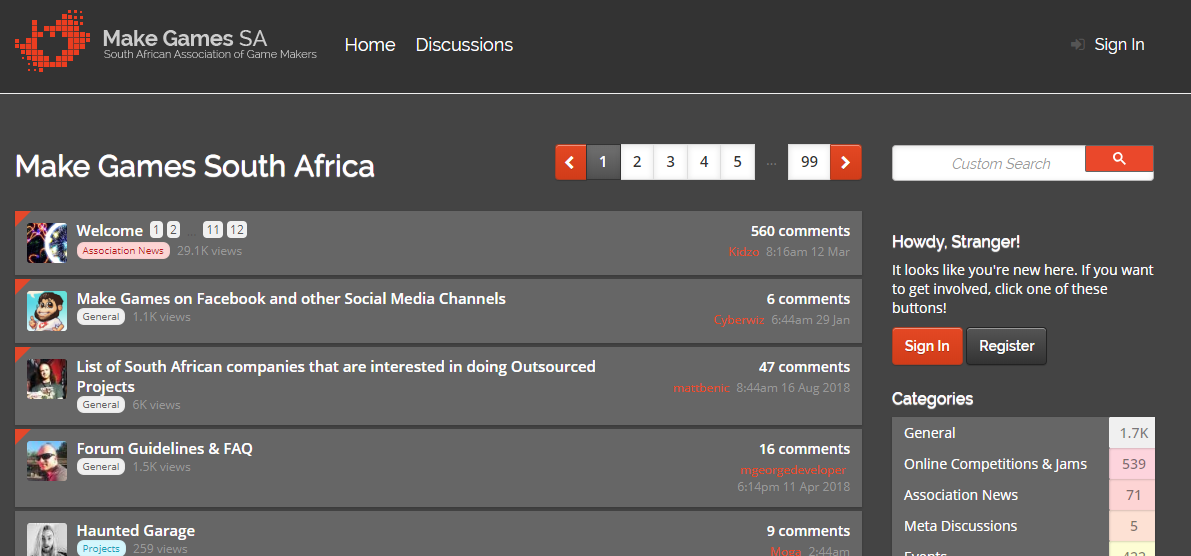
Task: Jump to page 99 of discussions
Action: [x=809, y=162]
